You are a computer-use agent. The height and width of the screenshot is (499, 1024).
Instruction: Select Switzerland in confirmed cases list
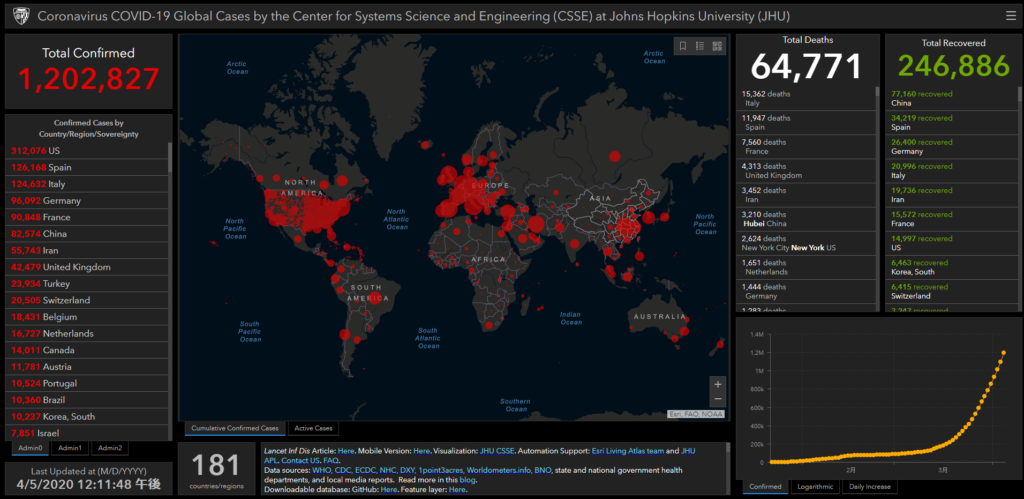click(x=45, y=300)
